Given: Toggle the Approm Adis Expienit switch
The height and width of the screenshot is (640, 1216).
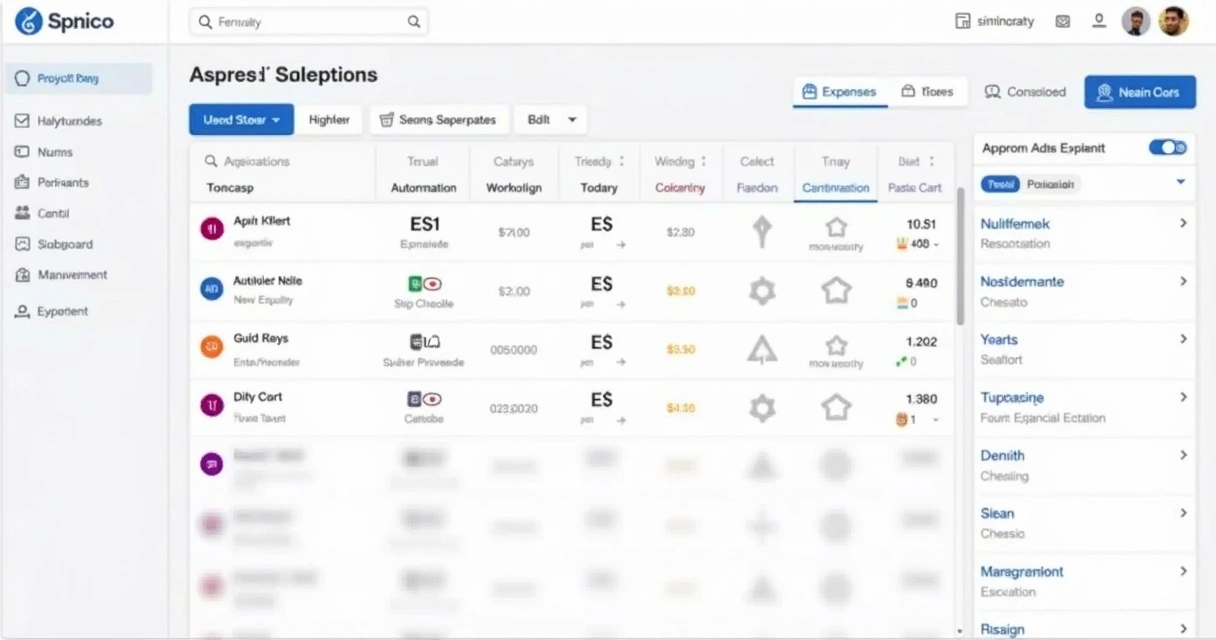Looking at the screenshot, I should pyautogui.click(x=1167, y=148).
